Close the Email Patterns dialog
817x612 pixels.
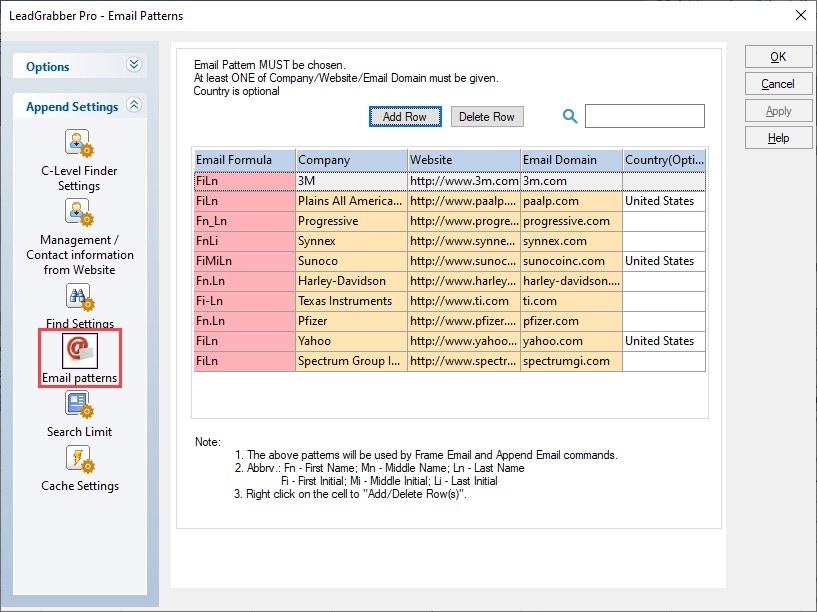[x=801, y=15]
